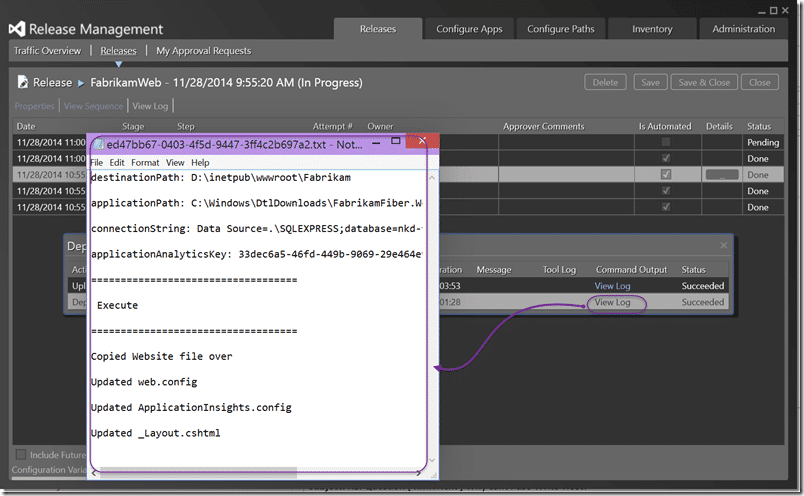Screen dimensions: 804x496
Task: Click the Date column header
Action: click(26, 126)
